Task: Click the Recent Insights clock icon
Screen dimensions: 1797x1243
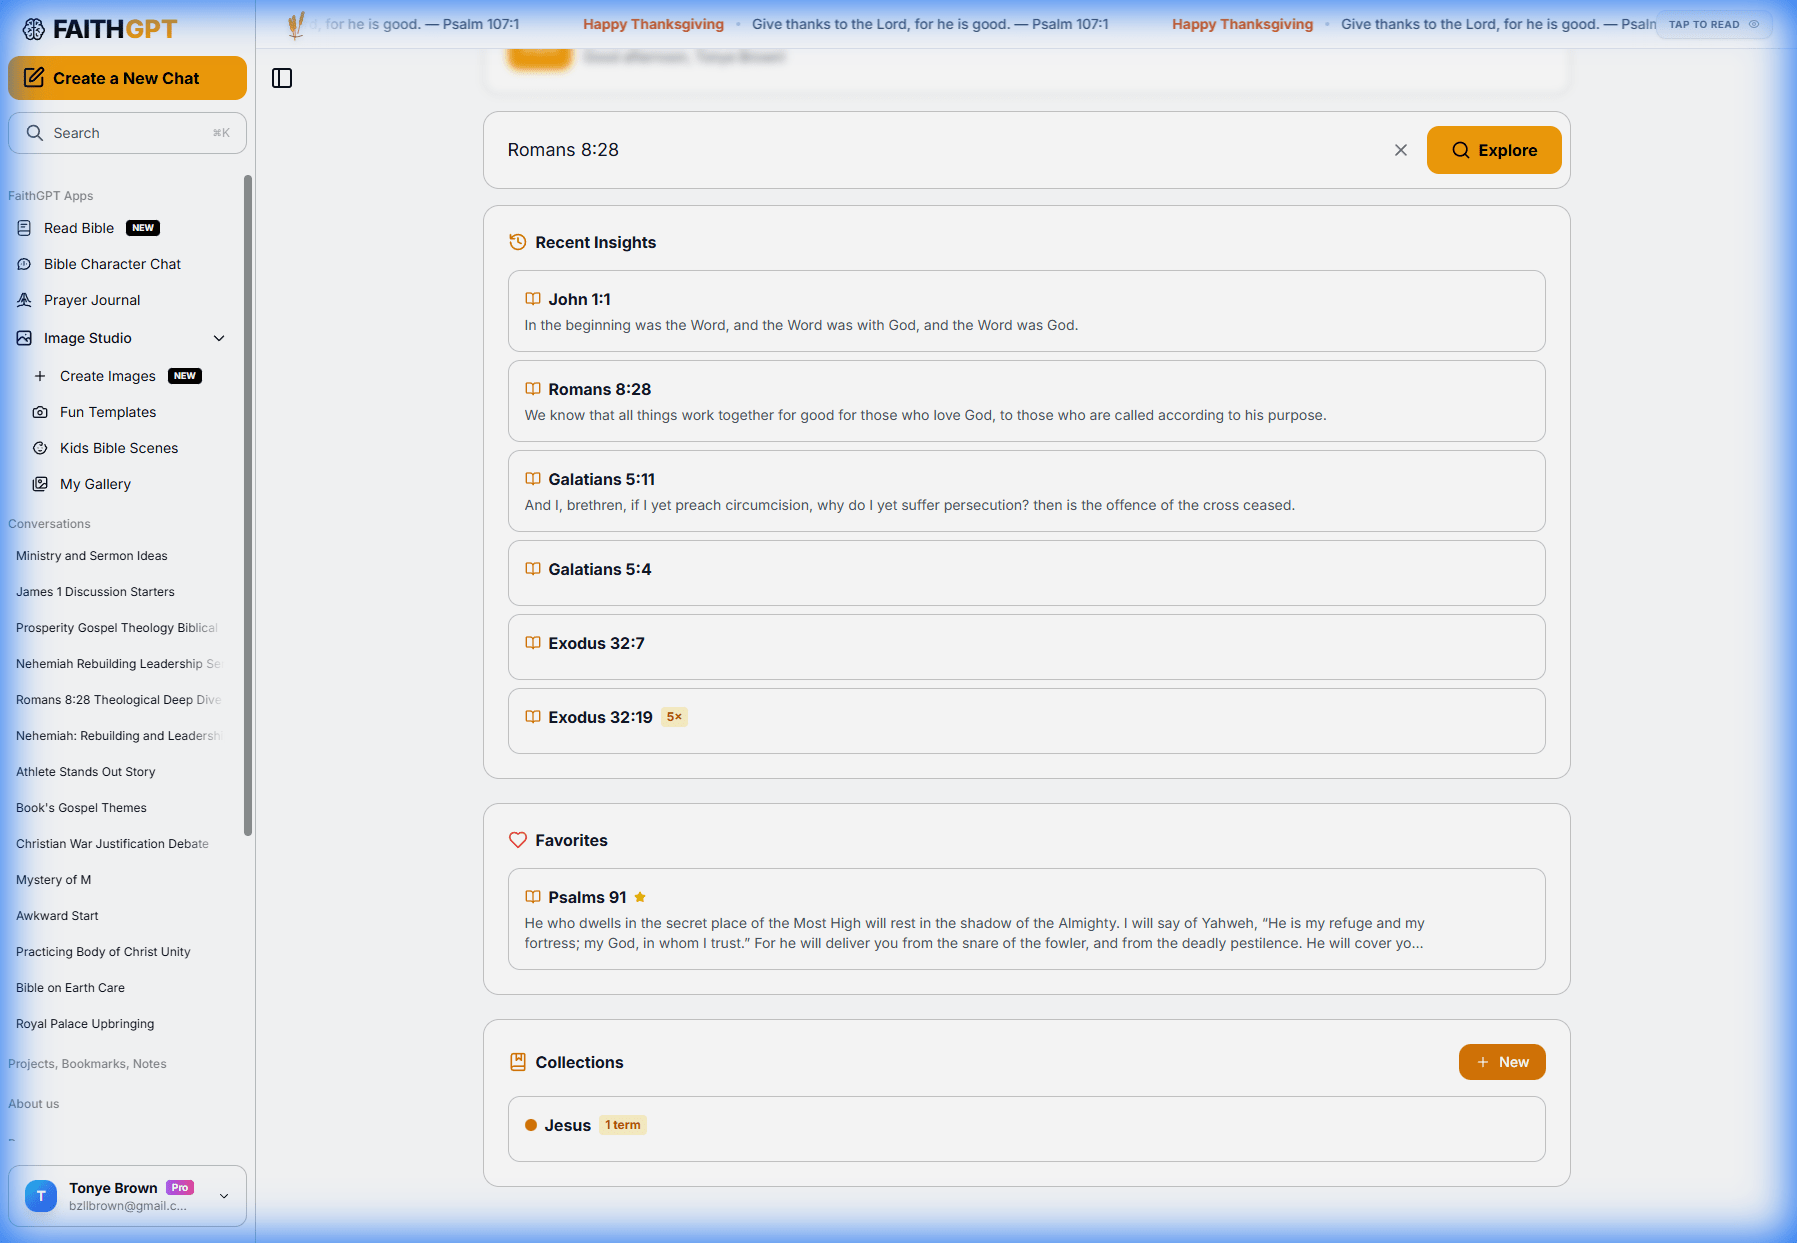Action: pos(518,241)
